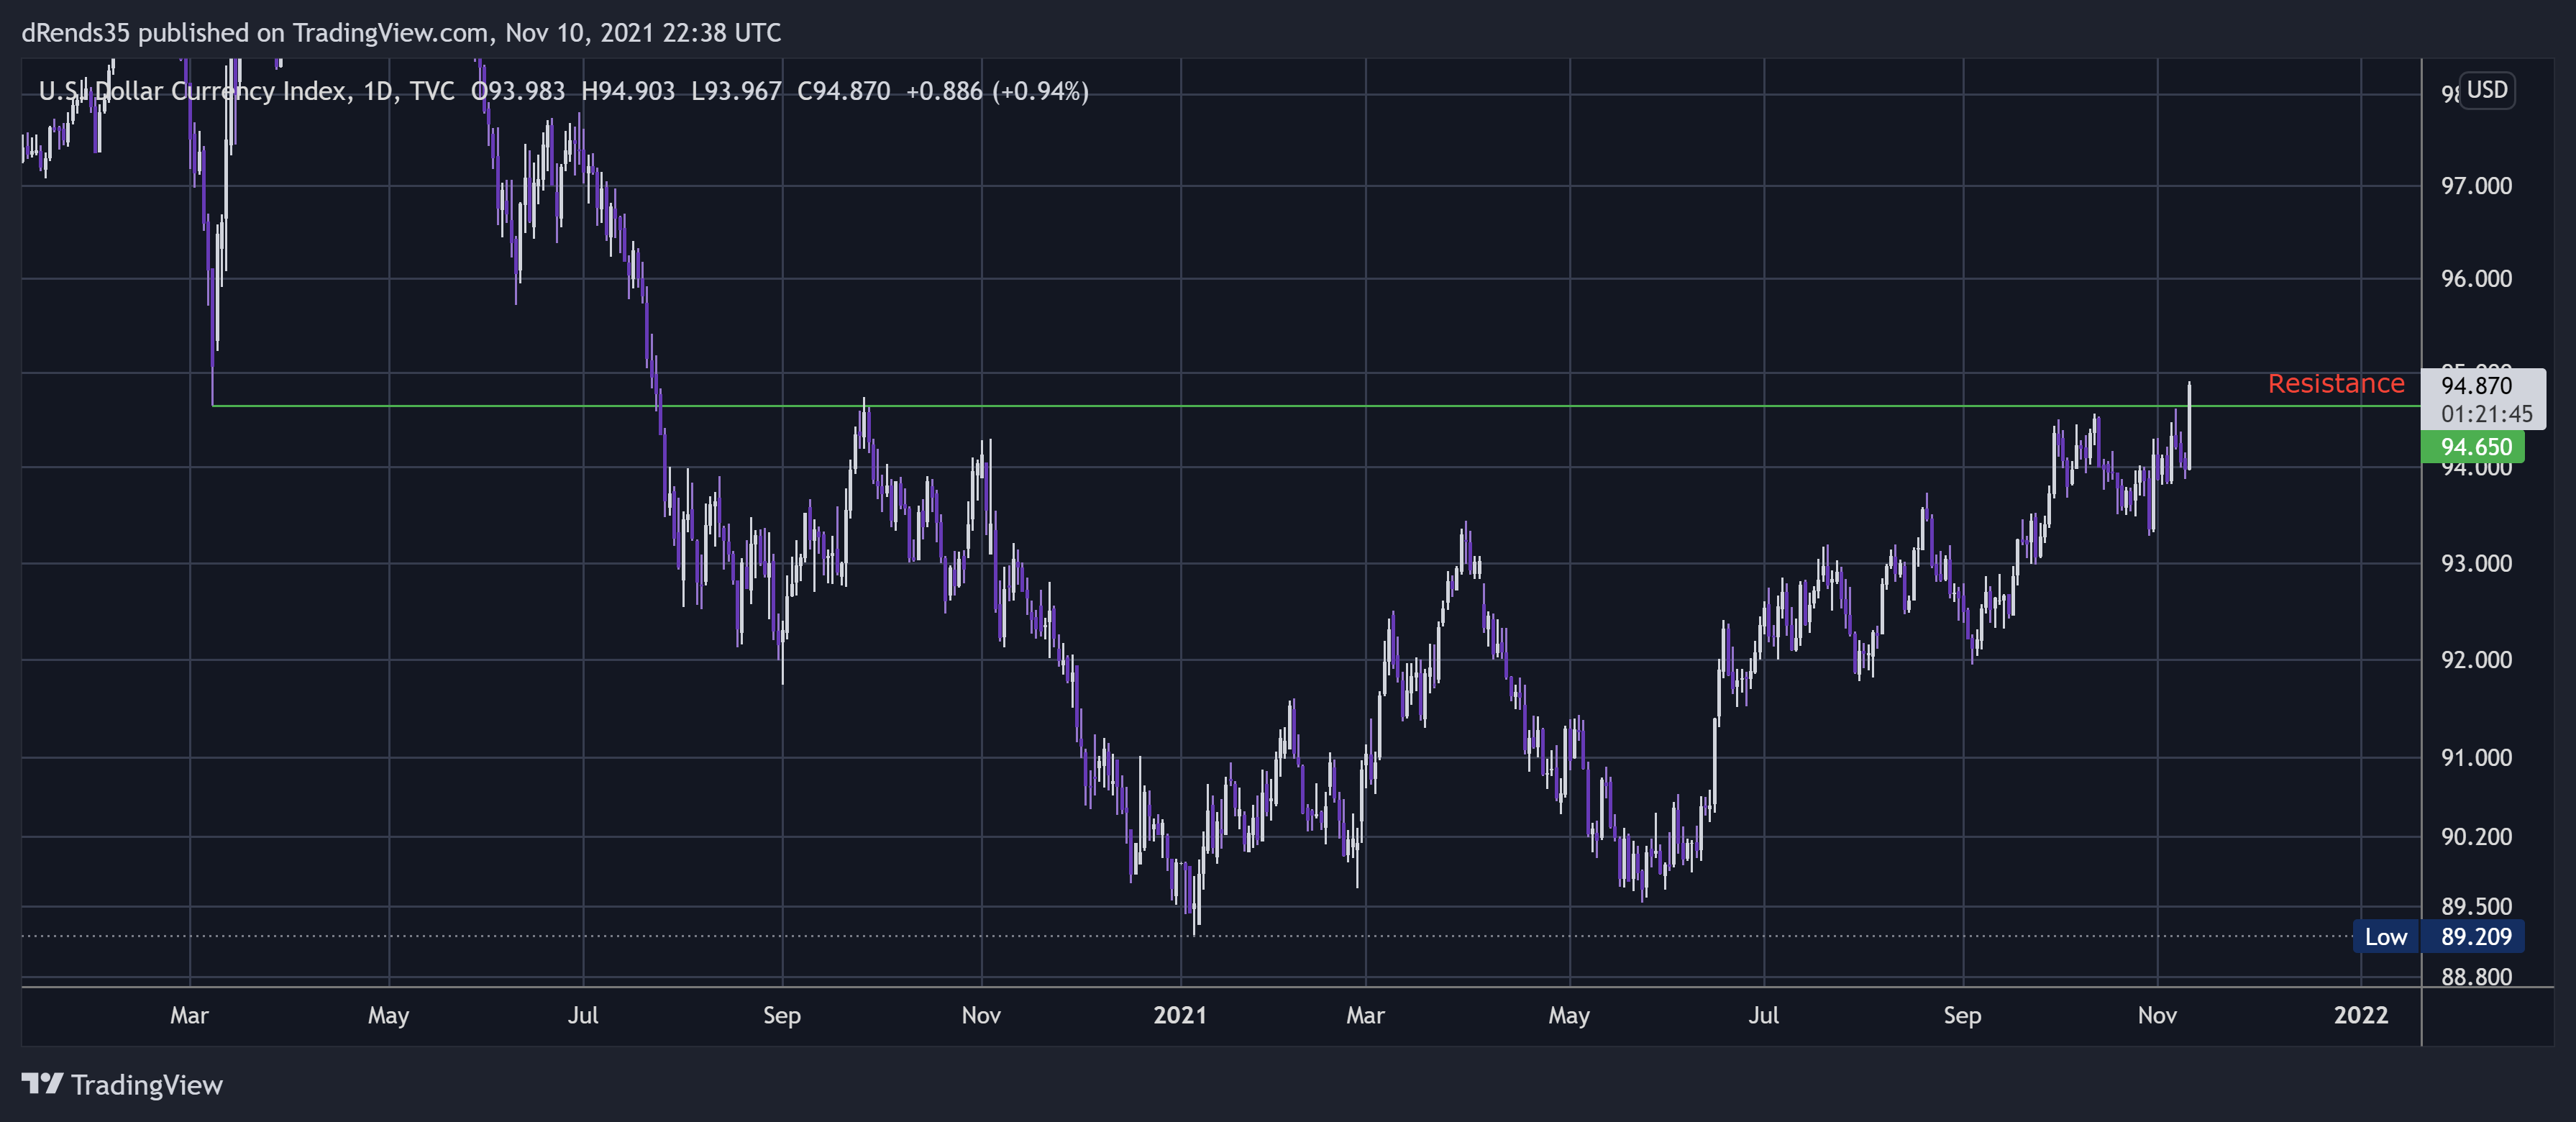Click the 96.000 price axis label

pyautogui.click(x=2476, y=279)
